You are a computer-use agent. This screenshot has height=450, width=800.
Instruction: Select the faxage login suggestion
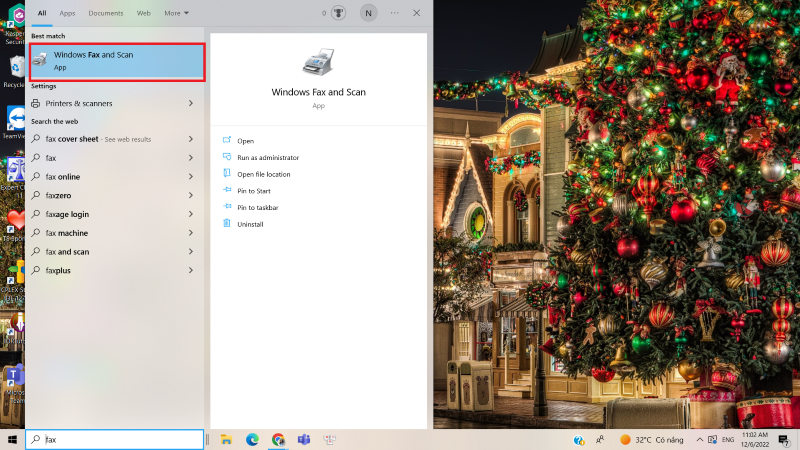coord(113,214)
